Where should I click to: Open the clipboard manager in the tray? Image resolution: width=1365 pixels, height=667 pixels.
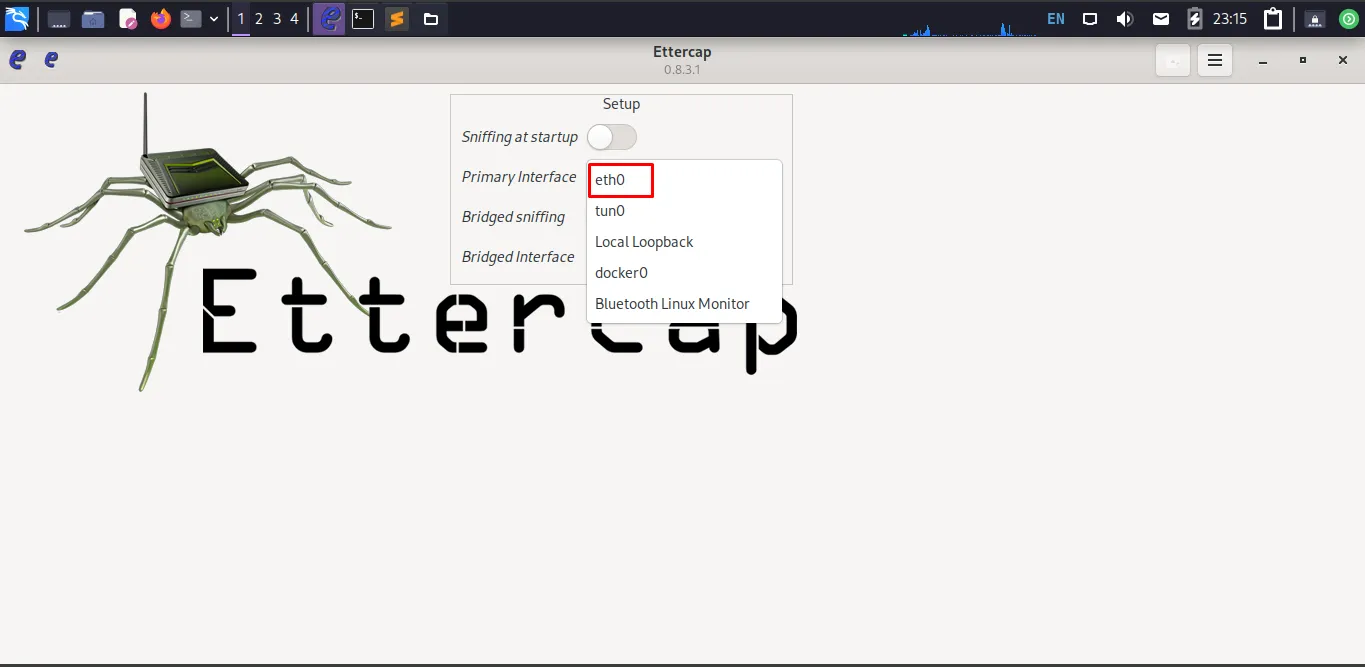pyautogui.click(x=1272, y=18)
